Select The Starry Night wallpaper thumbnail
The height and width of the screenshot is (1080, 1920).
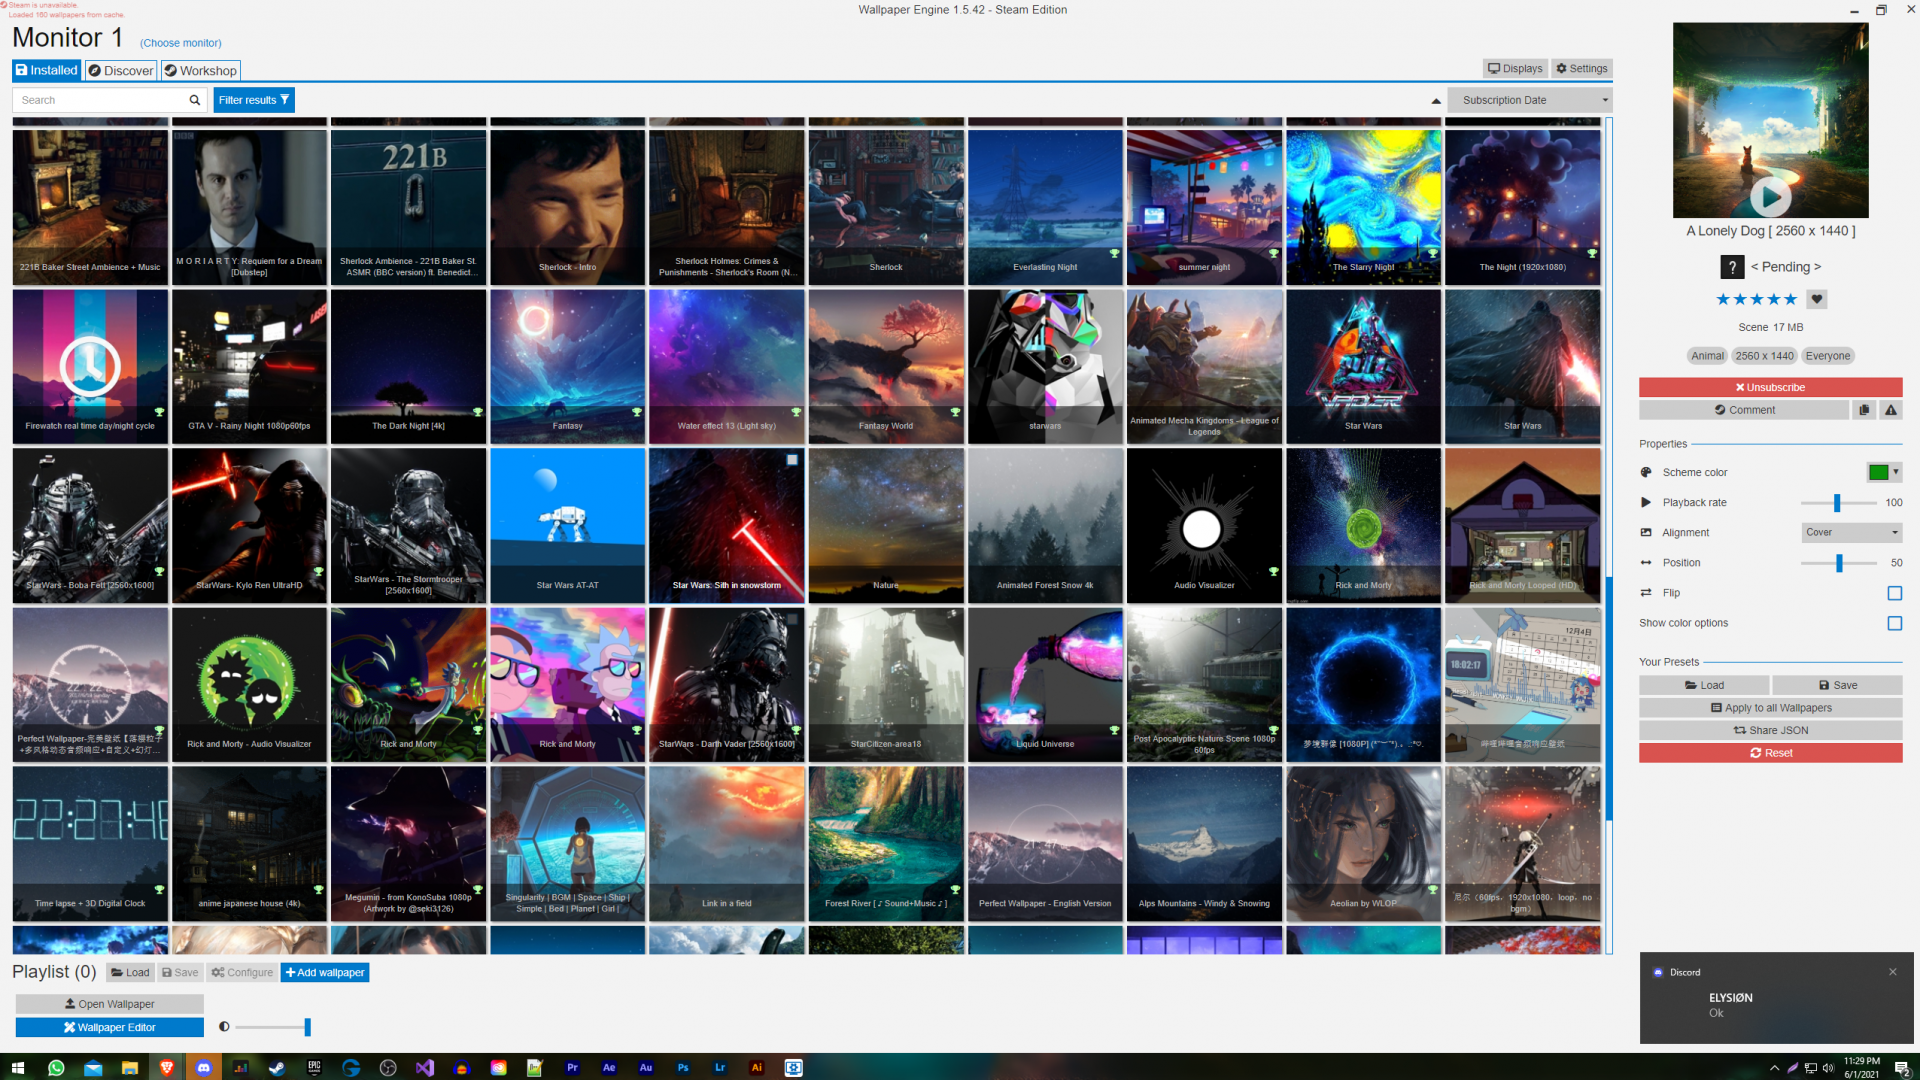[1363, 208]
